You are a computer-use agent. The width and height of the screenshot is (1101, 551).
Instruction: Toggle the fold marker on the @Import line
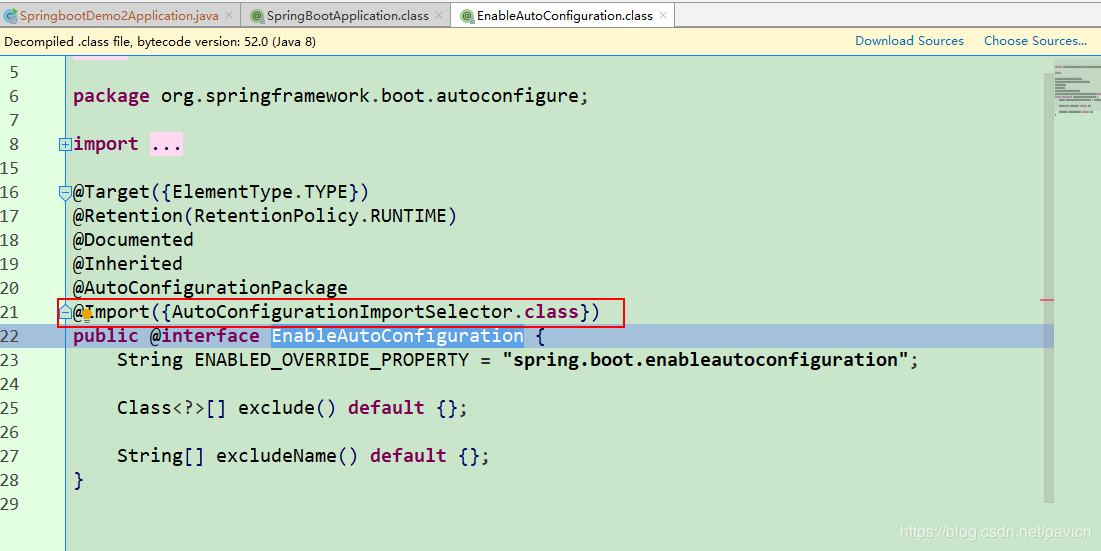click(65, 312)
